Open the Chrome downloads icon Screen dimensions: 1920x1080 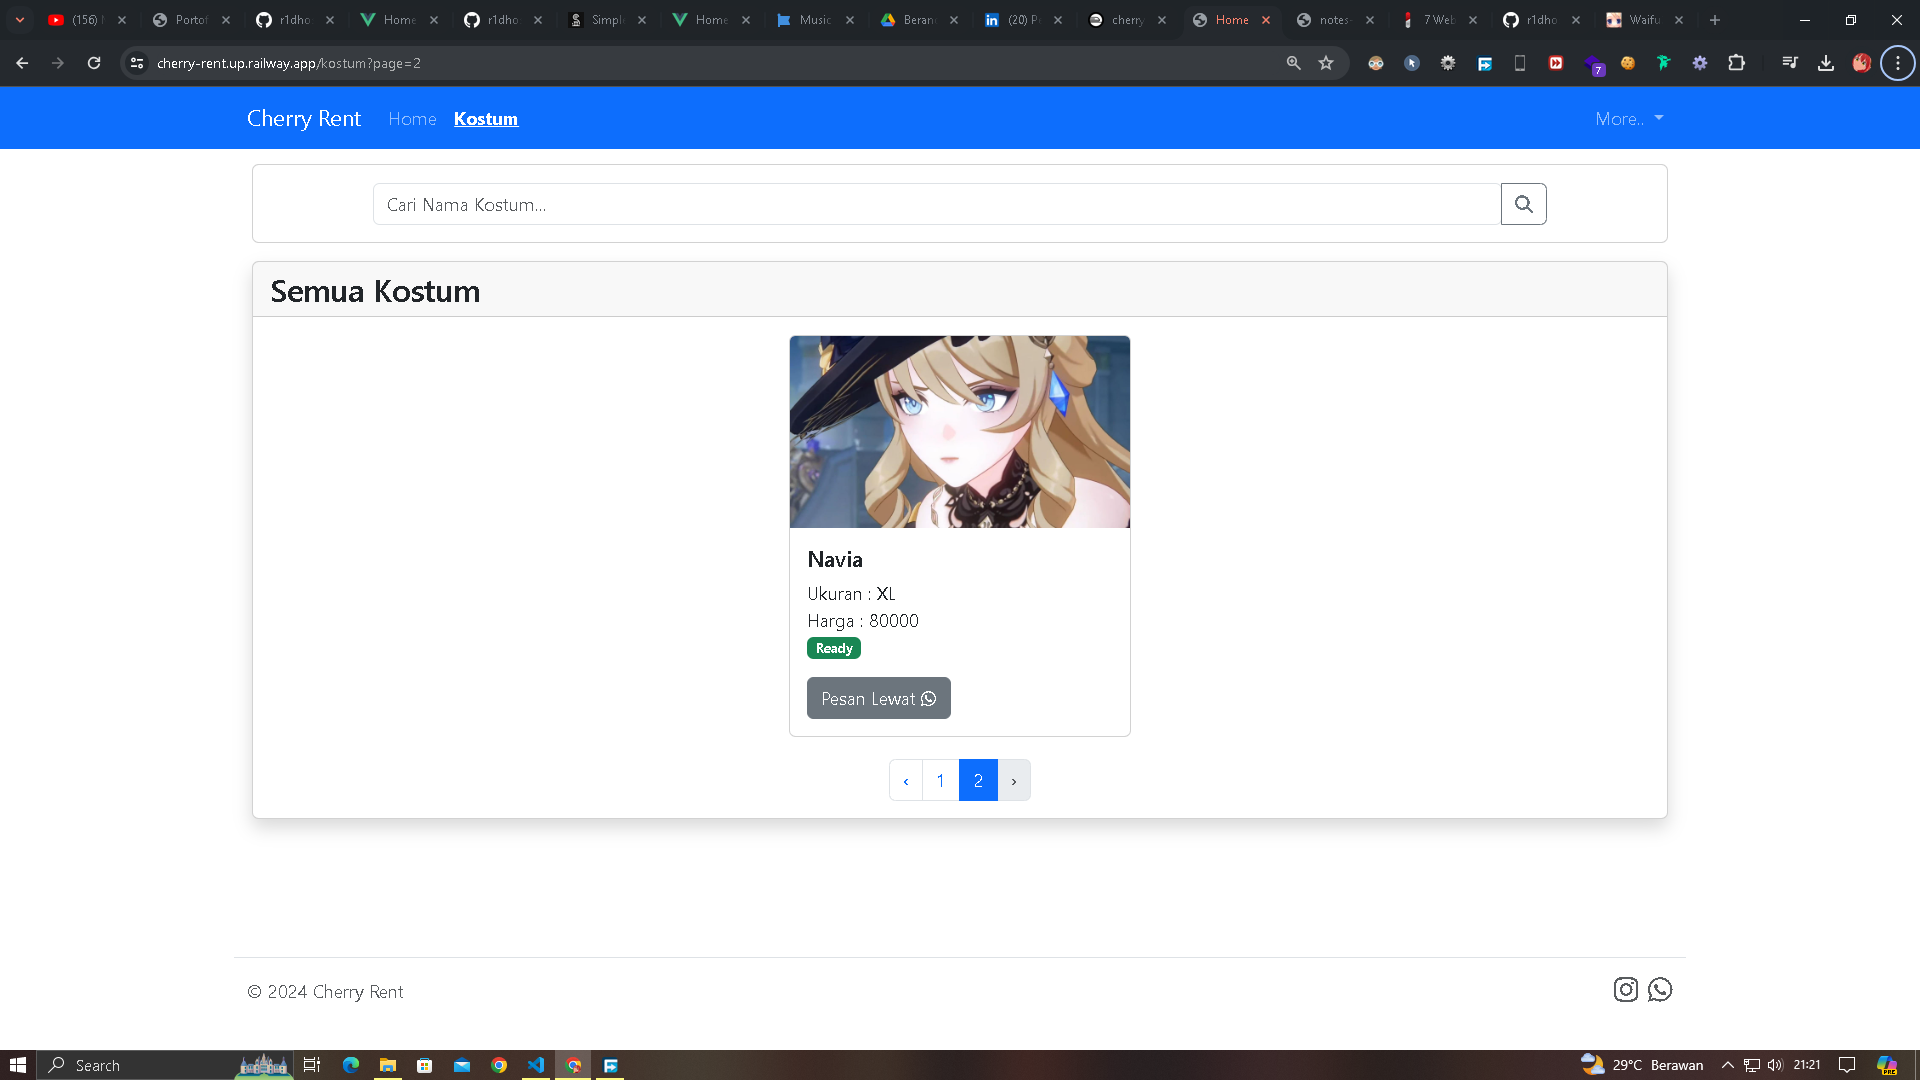click(x=1826, y=63)
